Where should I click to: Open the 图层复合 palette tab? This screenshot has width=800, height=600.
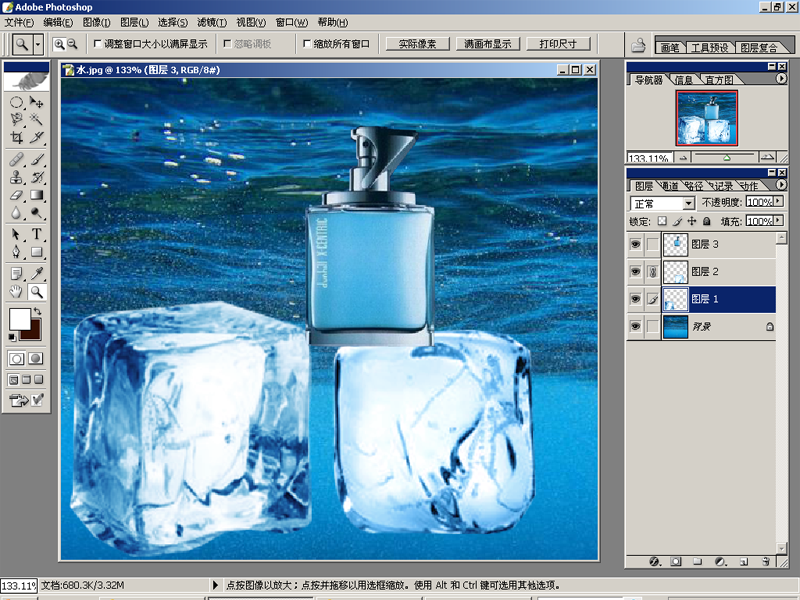[759, 47]
